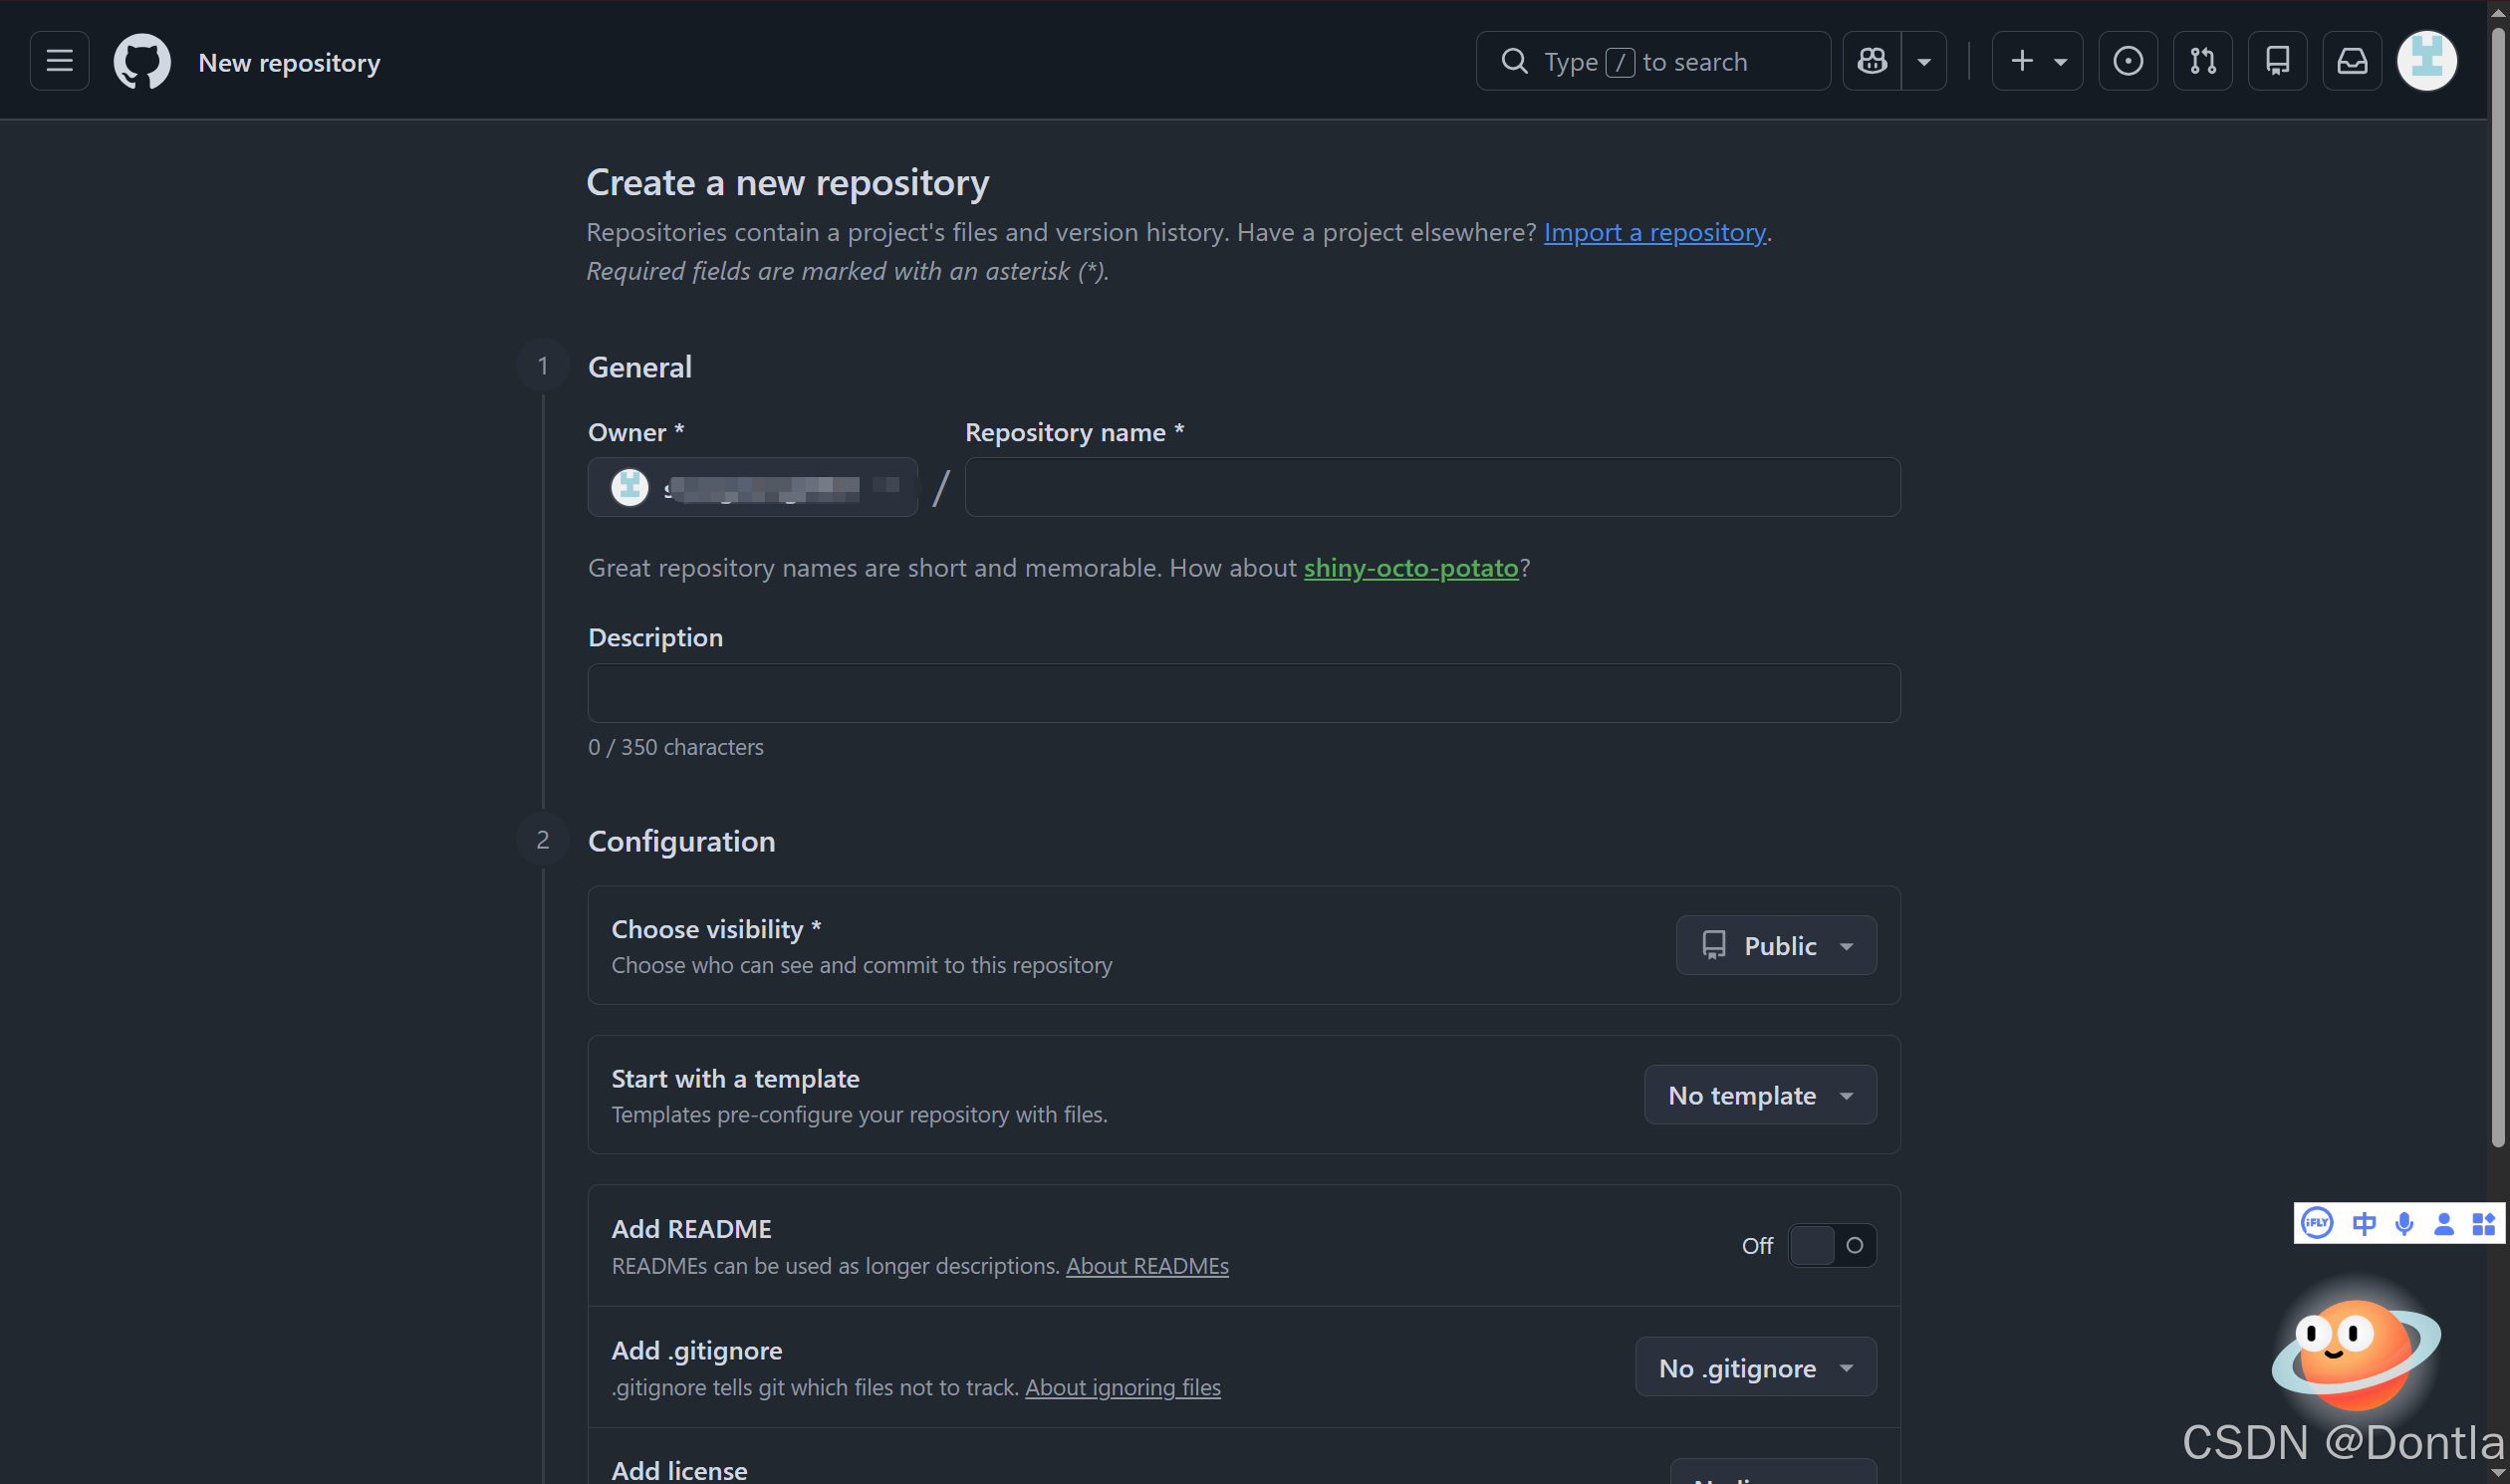Screen dimensions: 2510x1484
Task: Use the shiny-octo-potato name suggestion
Action: pos(1411,568)
